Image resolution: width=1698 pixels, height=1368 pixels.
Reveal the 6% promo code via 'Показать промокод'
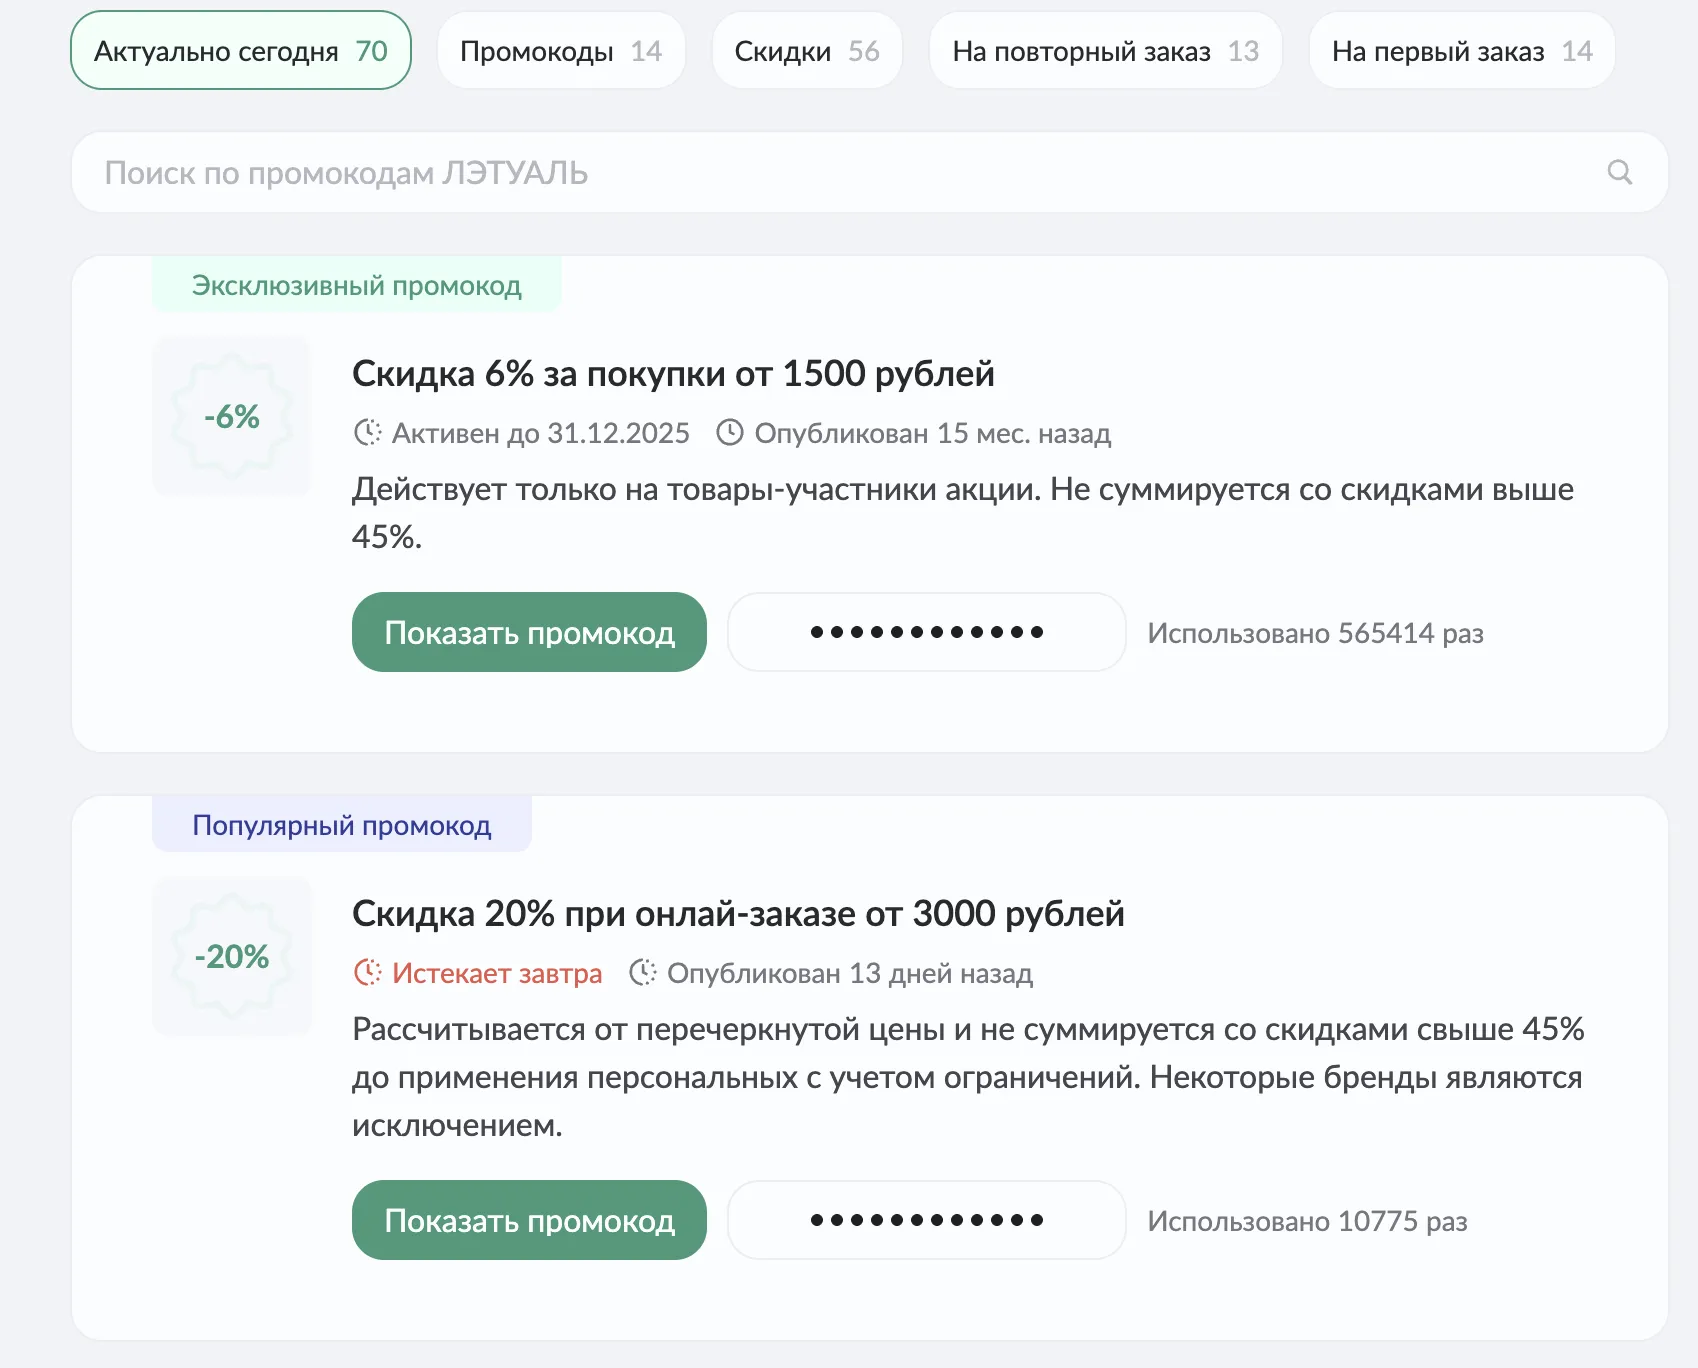(x=529, y=631)
